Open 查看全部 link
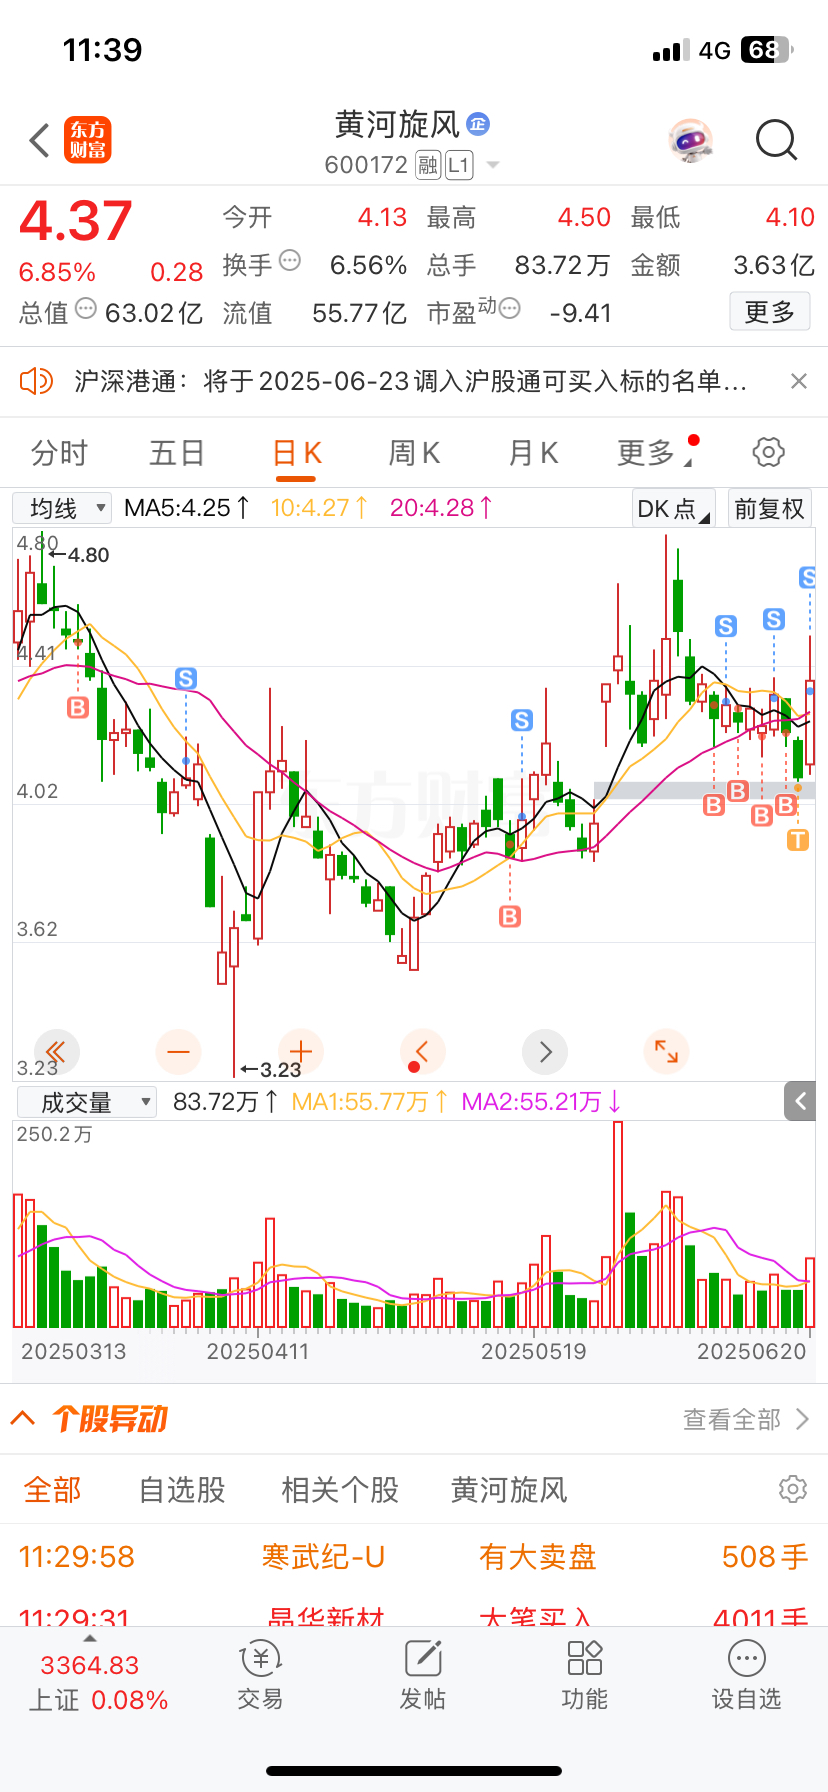Image resolution: width=828 pixels, height=1792 pixels. coord(745,1419)
